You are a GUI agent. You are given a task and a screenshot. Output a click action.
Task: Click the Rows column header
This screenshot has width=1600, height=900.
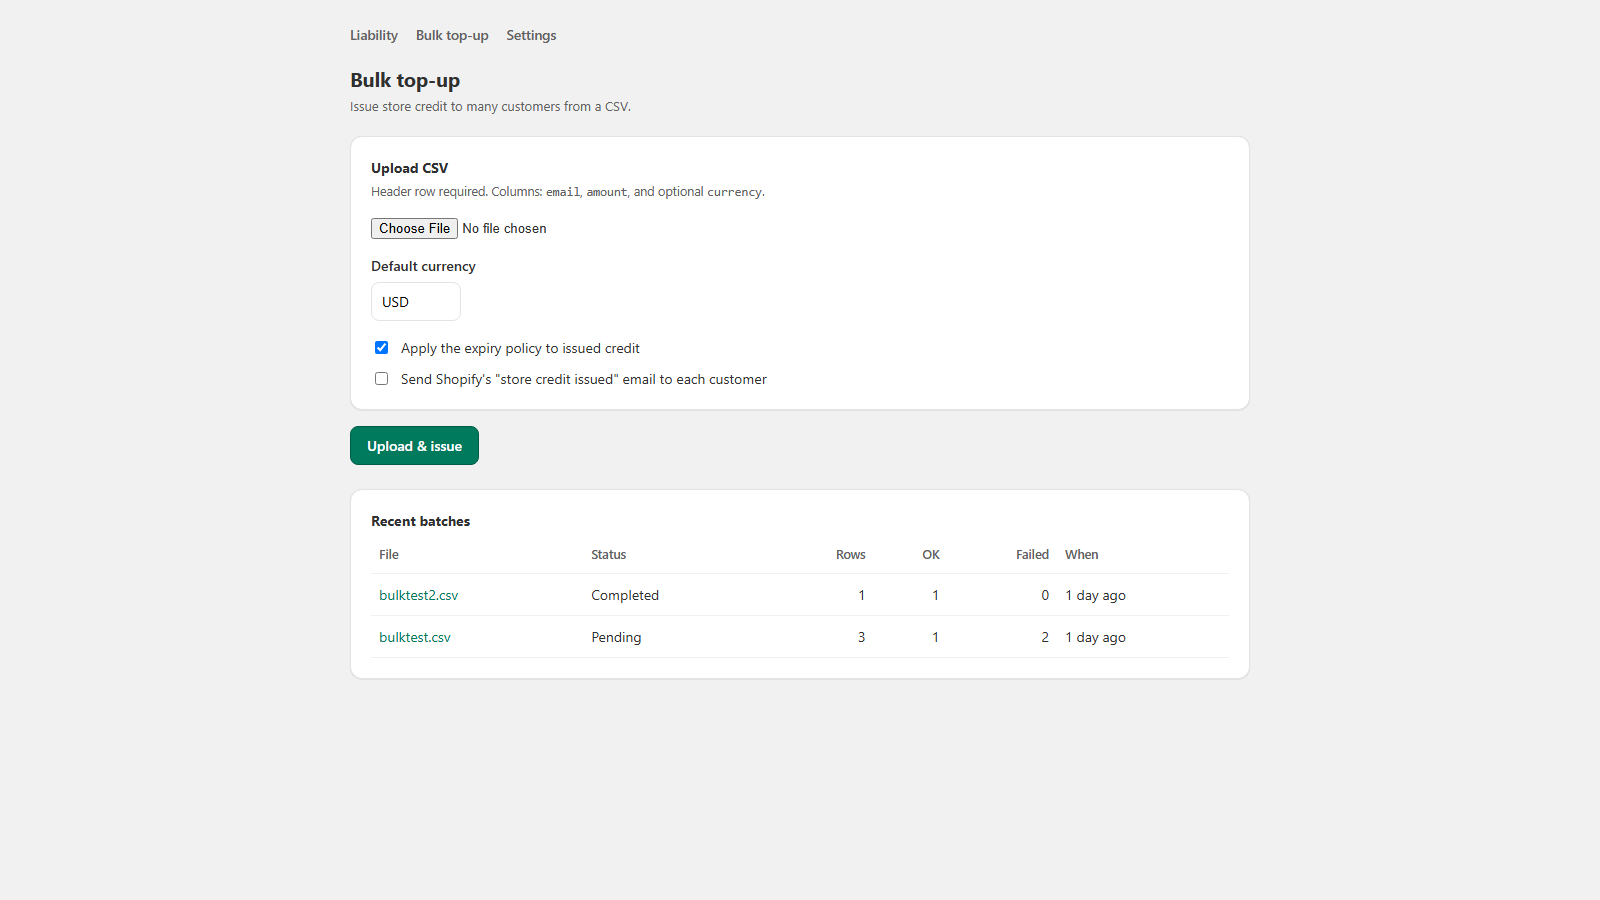851,554
